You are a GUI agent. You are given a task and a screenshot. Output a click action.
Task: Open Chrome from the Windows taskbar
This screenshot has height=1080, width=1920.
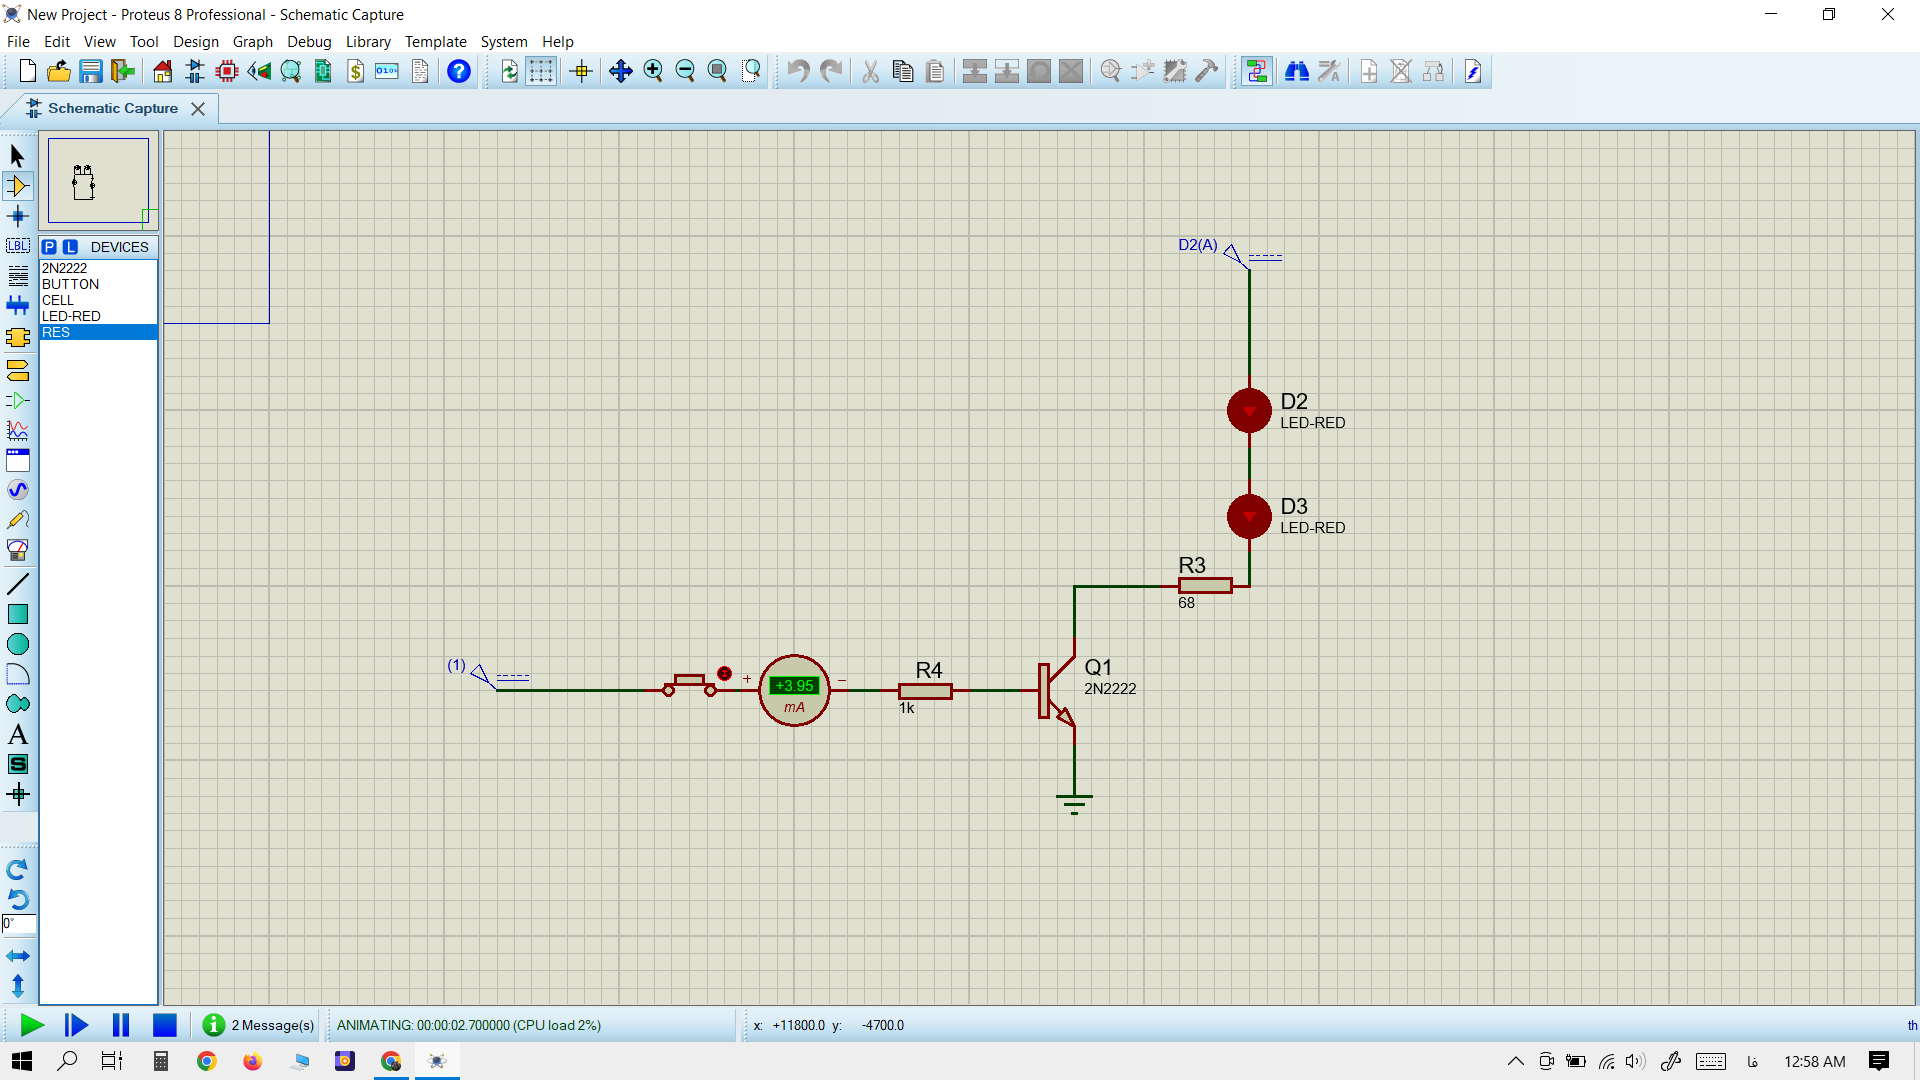(207, 1061)
